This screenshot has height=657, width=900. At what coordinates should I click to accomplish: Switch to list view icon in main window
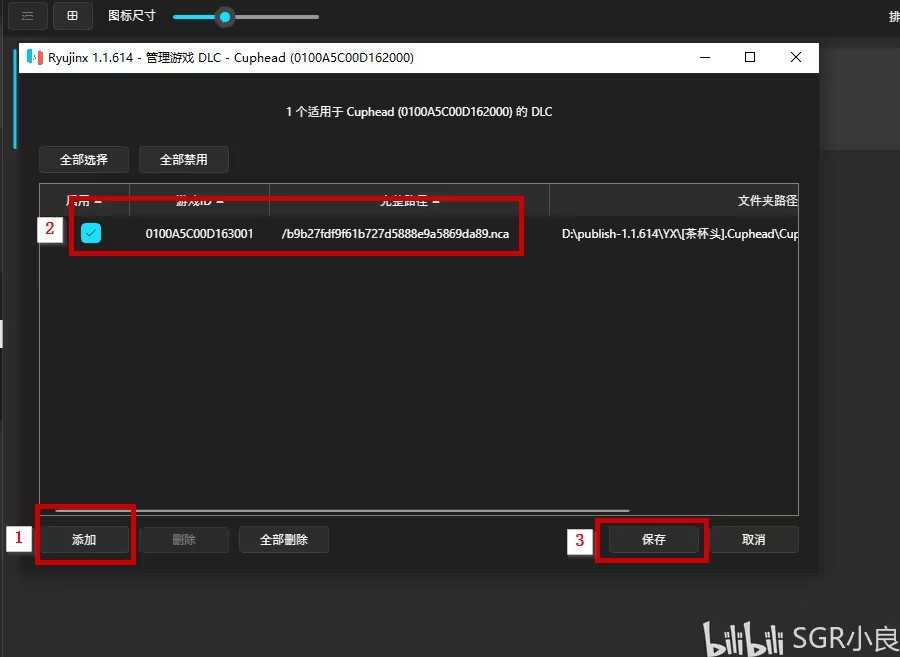tap(28, 15)
